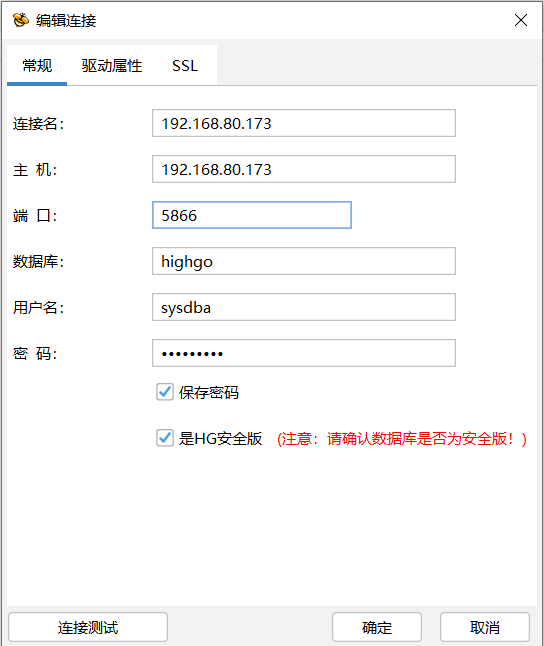Focus the 主机 host address field
This screenshot has width=544, height=646.
[304, 169]
